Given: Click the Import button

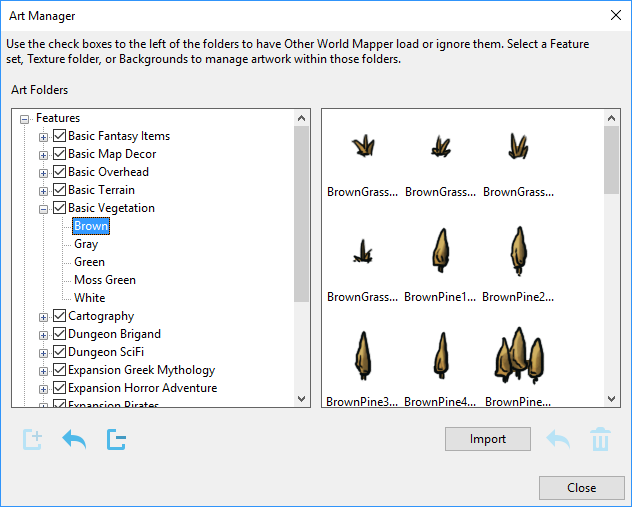Looking at the screenshot, I should (x=488, y=439).
